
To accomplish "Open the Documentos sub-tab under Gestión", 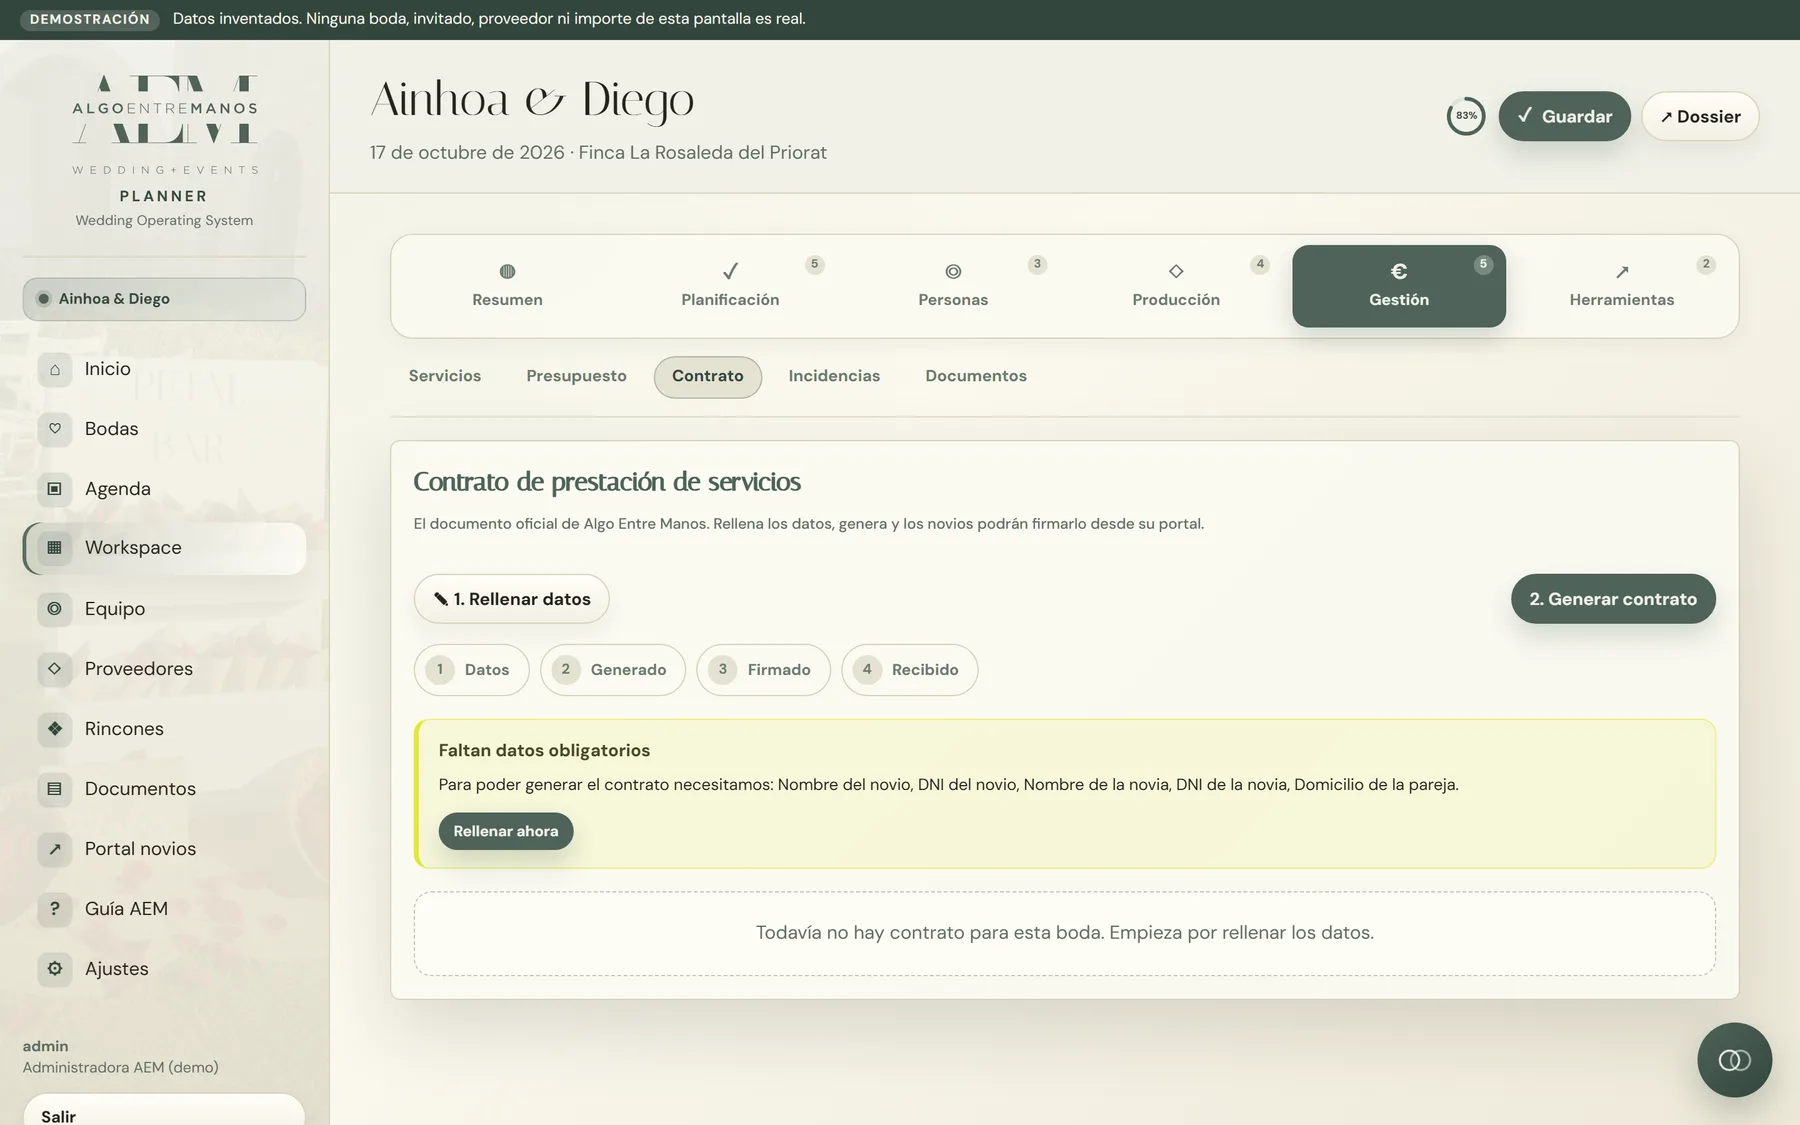I will tap(976, 376).
